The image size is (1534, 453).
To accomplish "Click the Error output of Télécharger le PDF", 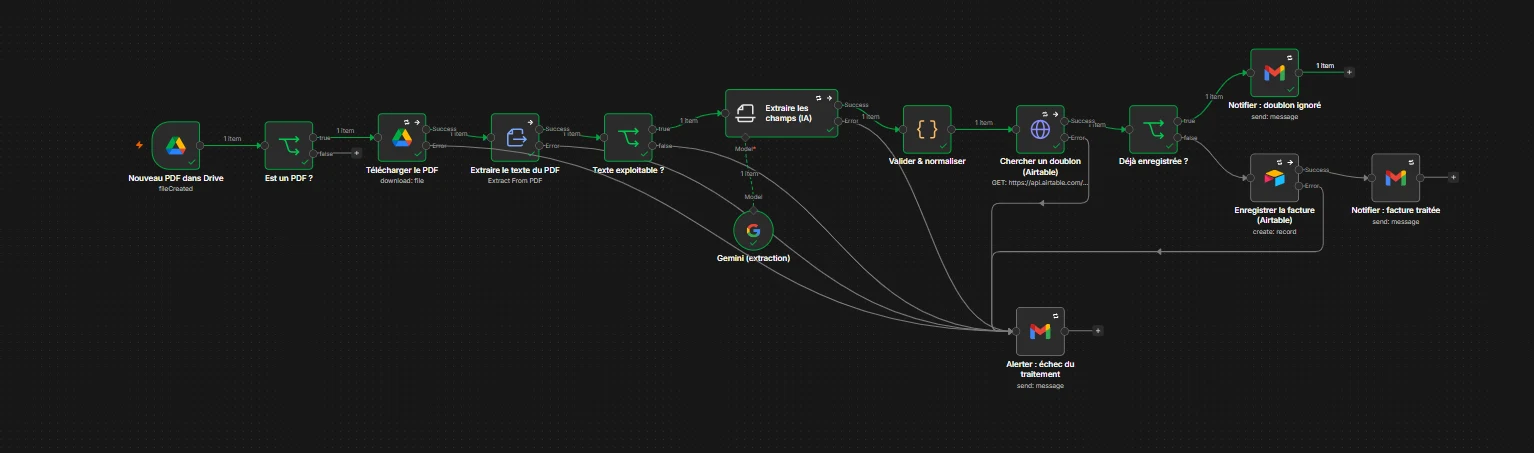I will pos(428,146).
